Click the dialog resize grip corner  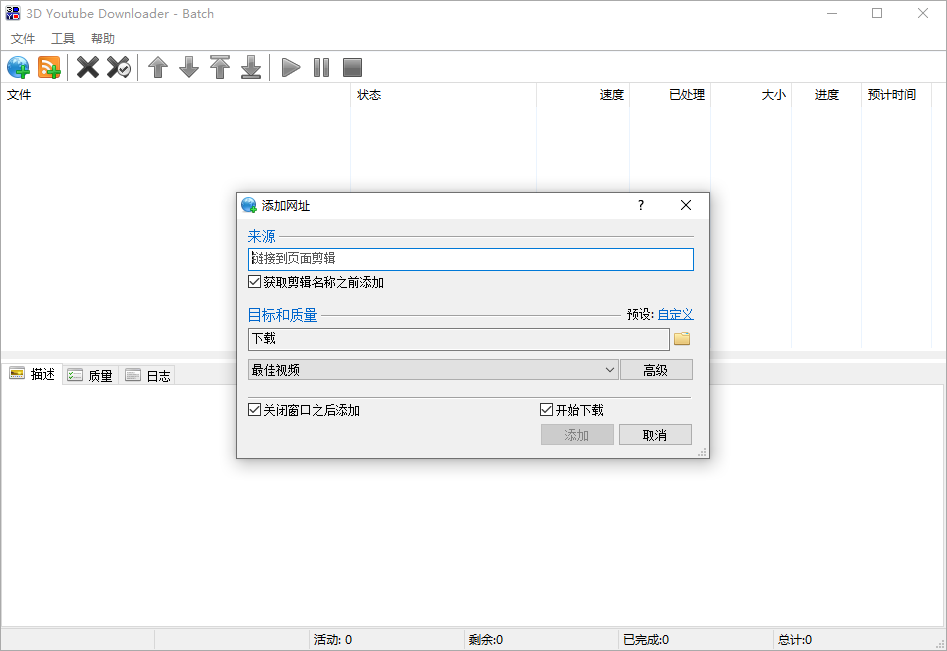click(702, 452)
